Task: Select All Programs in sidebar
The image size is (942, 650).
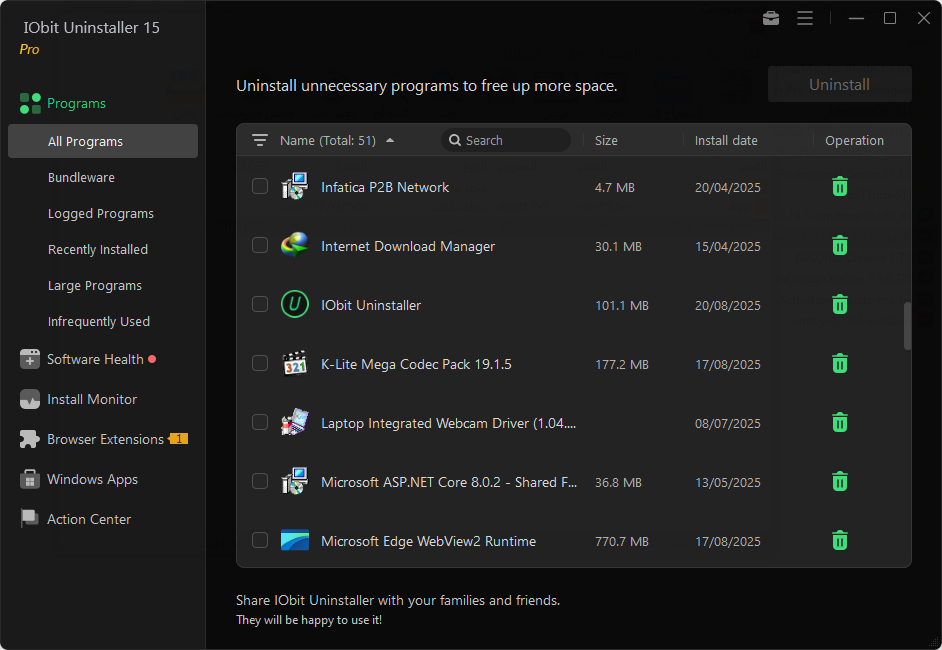Action: [103, 141]
